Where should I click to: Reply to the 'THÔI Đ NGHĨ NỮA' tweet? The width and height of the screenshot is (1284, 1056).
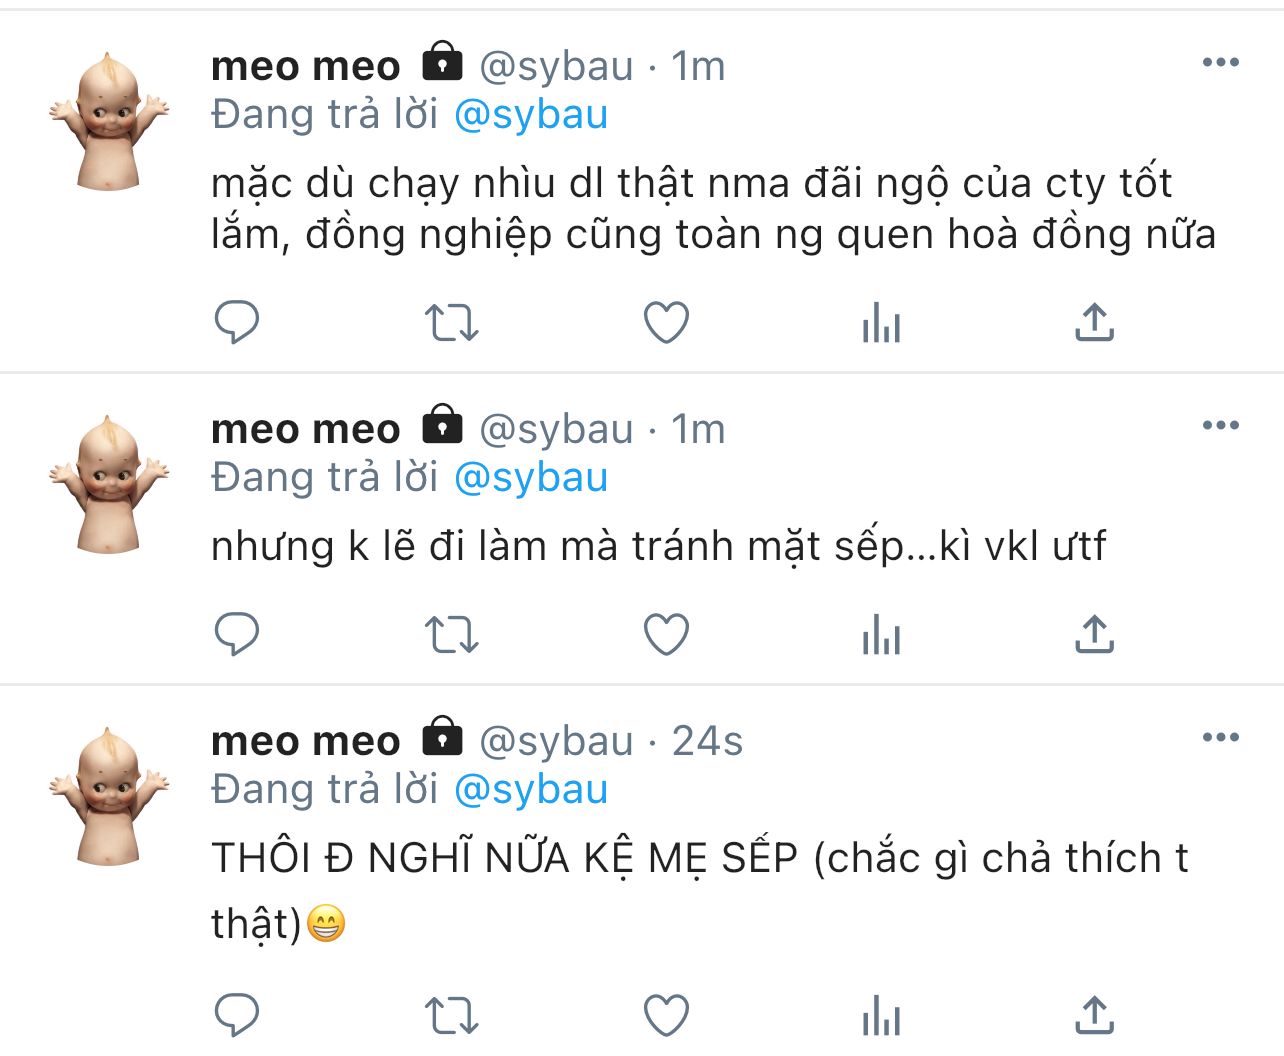point(237,1015)
